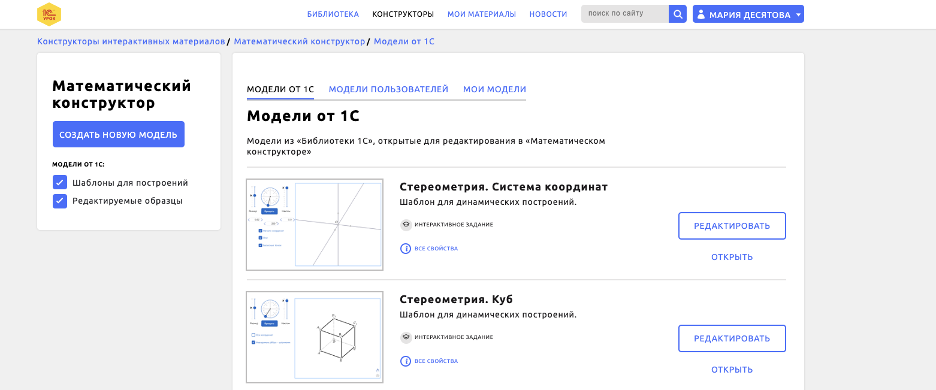The height and width of the screenshot is (390, 936).
Task: Click the search magnifier button
Action: coord(678,14)
